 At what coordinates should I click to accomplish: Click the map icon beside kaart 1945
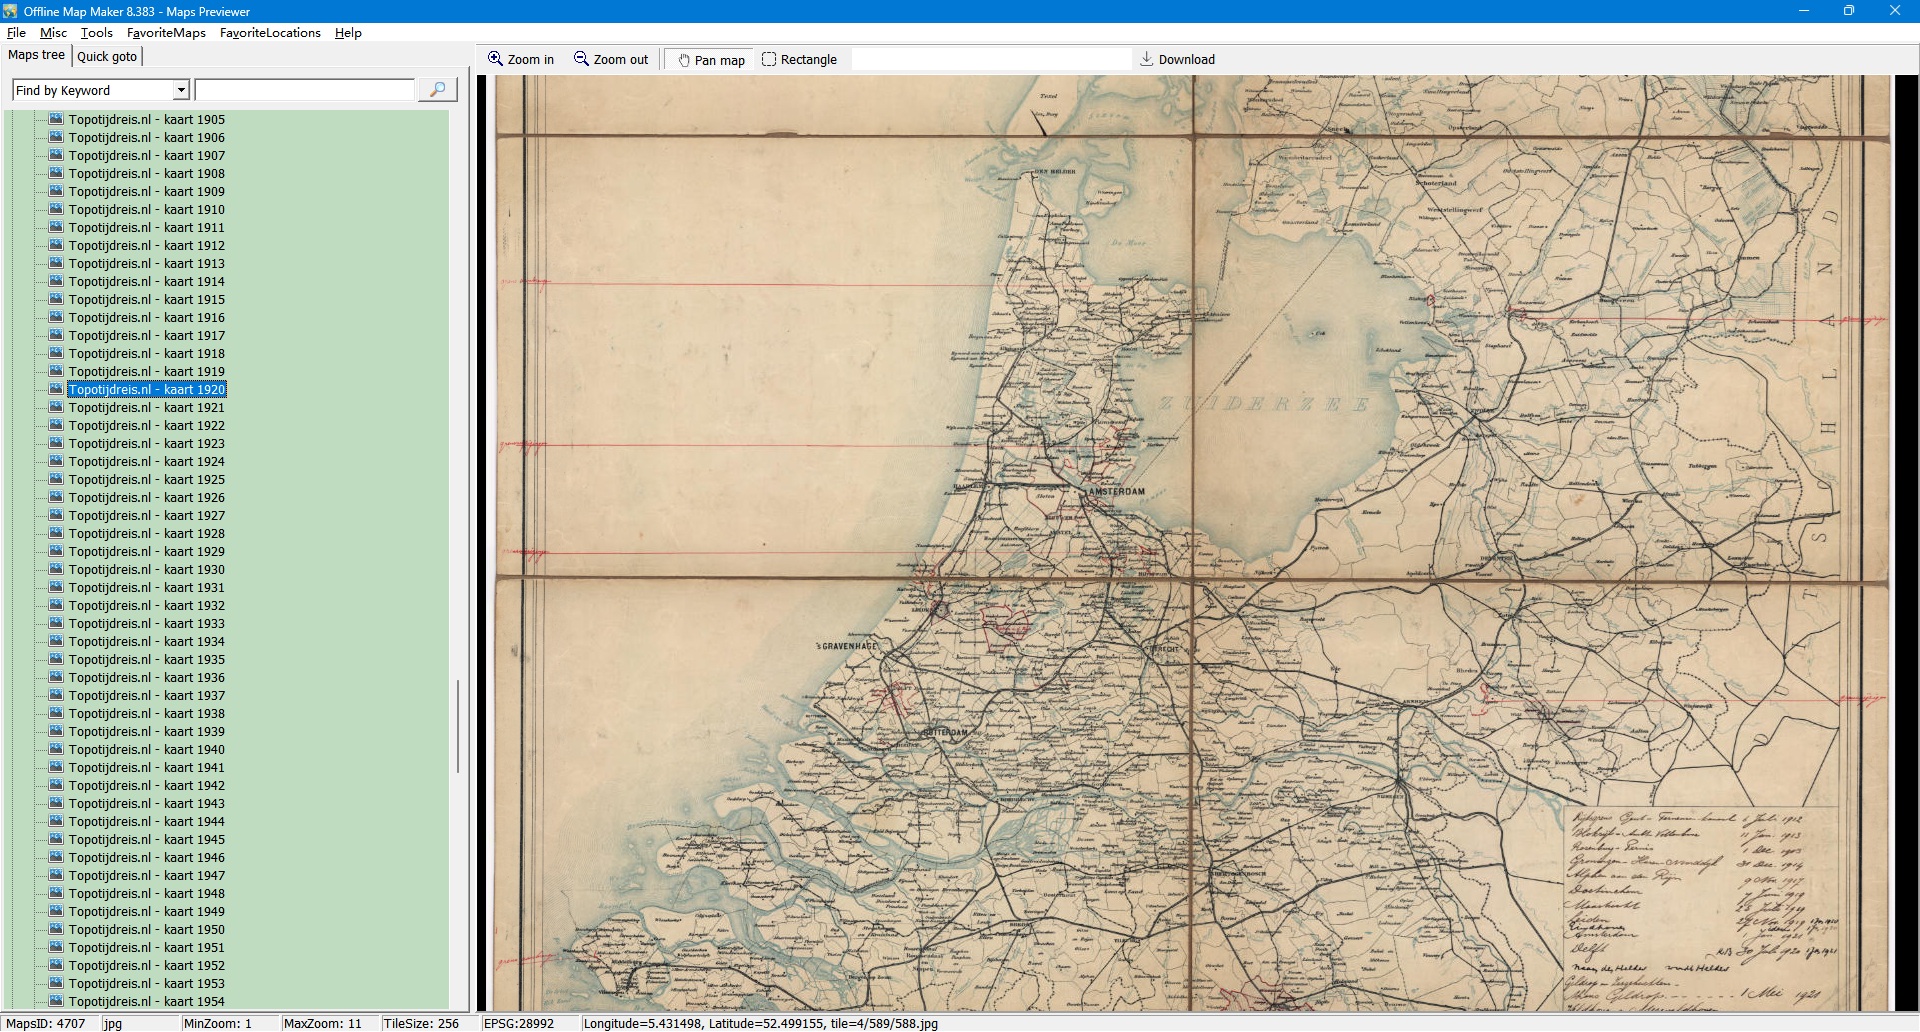pyautogui.click(x=56, y=839)
